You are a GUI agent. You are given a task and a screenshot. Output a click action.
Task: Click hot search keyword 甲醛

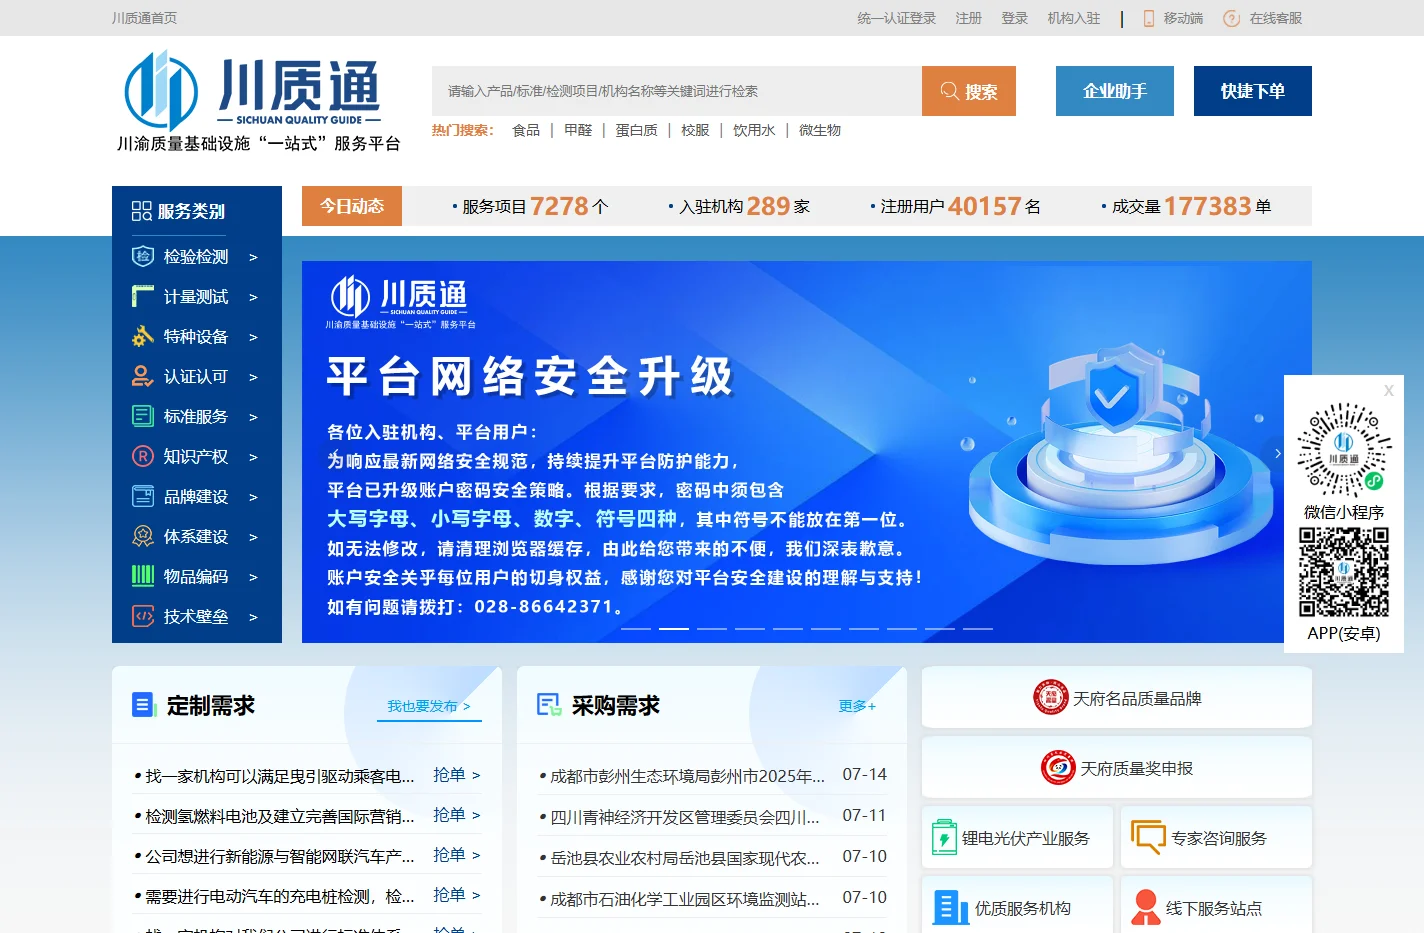coord(578,130)
